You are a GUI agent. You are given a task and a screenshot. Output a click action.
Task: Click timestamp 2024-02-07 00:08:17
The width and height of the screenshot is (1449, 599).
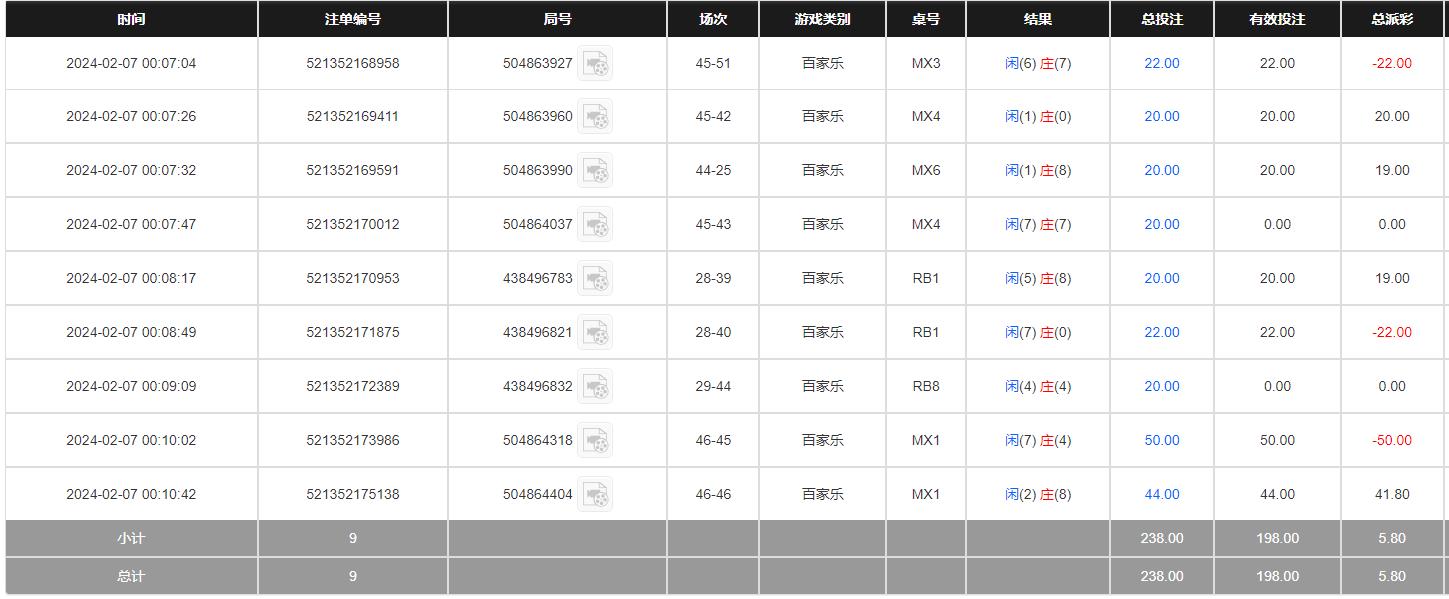(131, 278)
